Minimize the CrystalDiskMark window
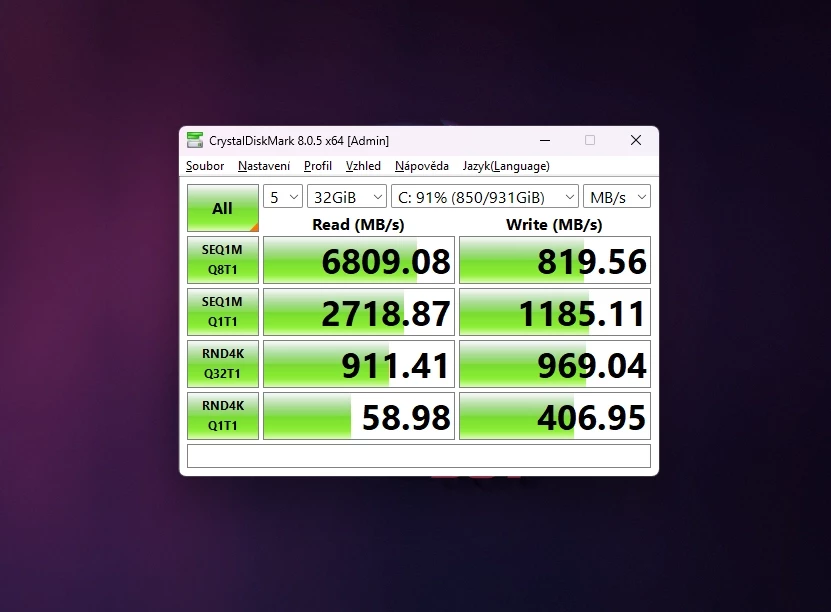Screen dimensions: 831x612 pyautogui.click(x=545, y=140)
